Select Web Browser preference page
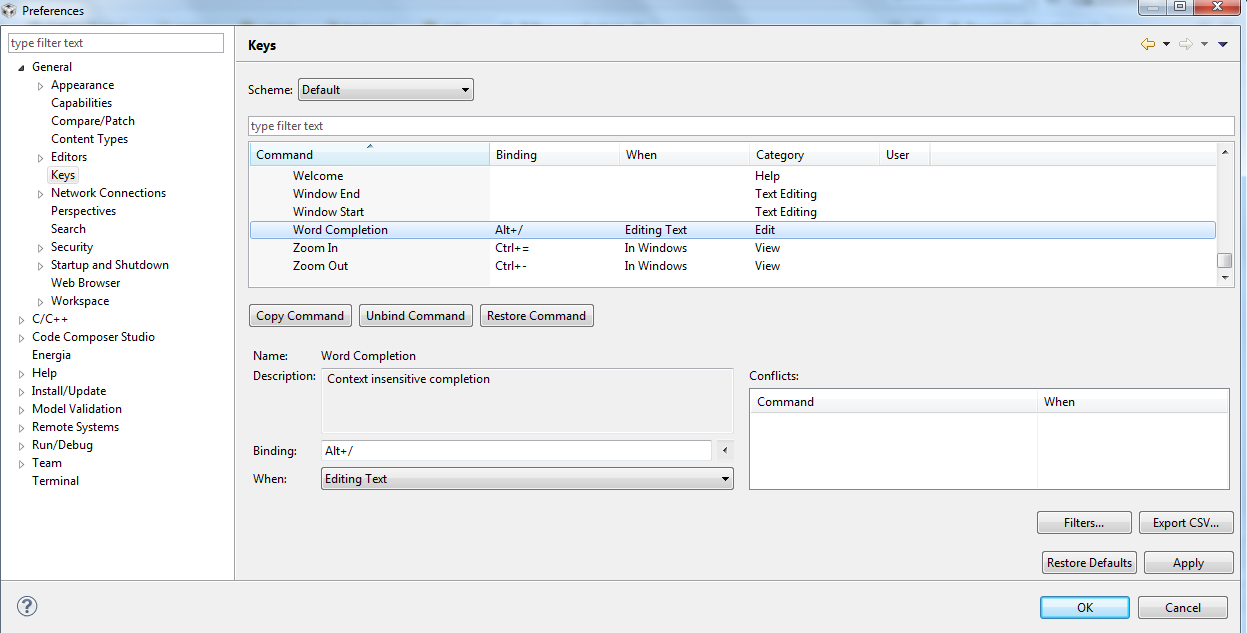The width and height of the screenshot is (1247, 633). point(85,283)
